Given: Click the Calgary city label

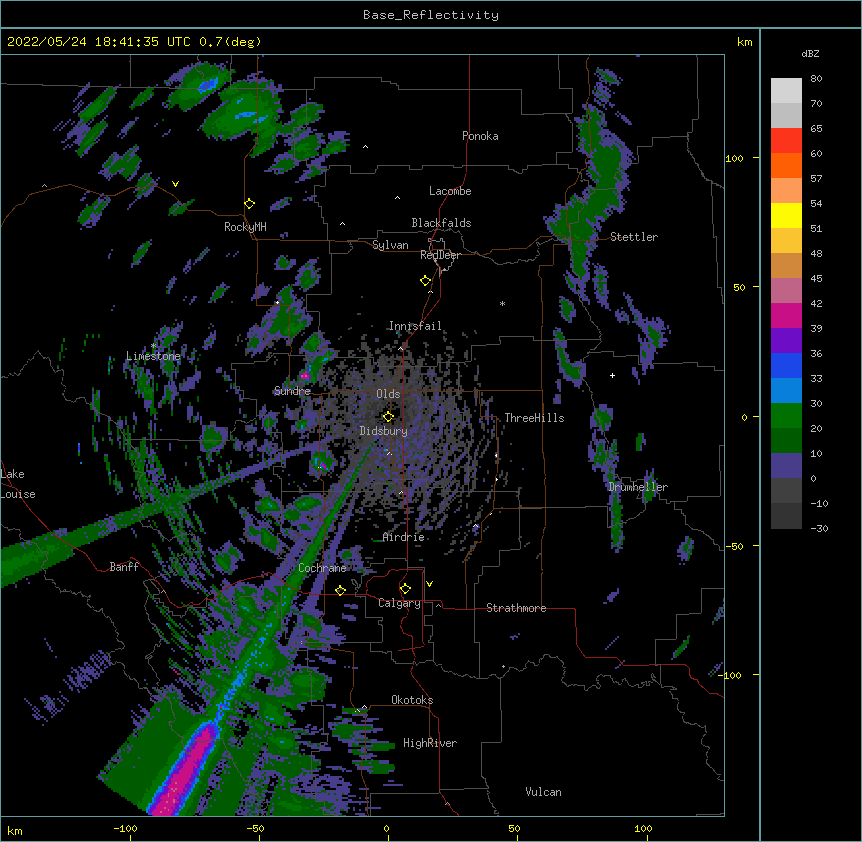Looking at the screenshot, I should coord(399,603).
